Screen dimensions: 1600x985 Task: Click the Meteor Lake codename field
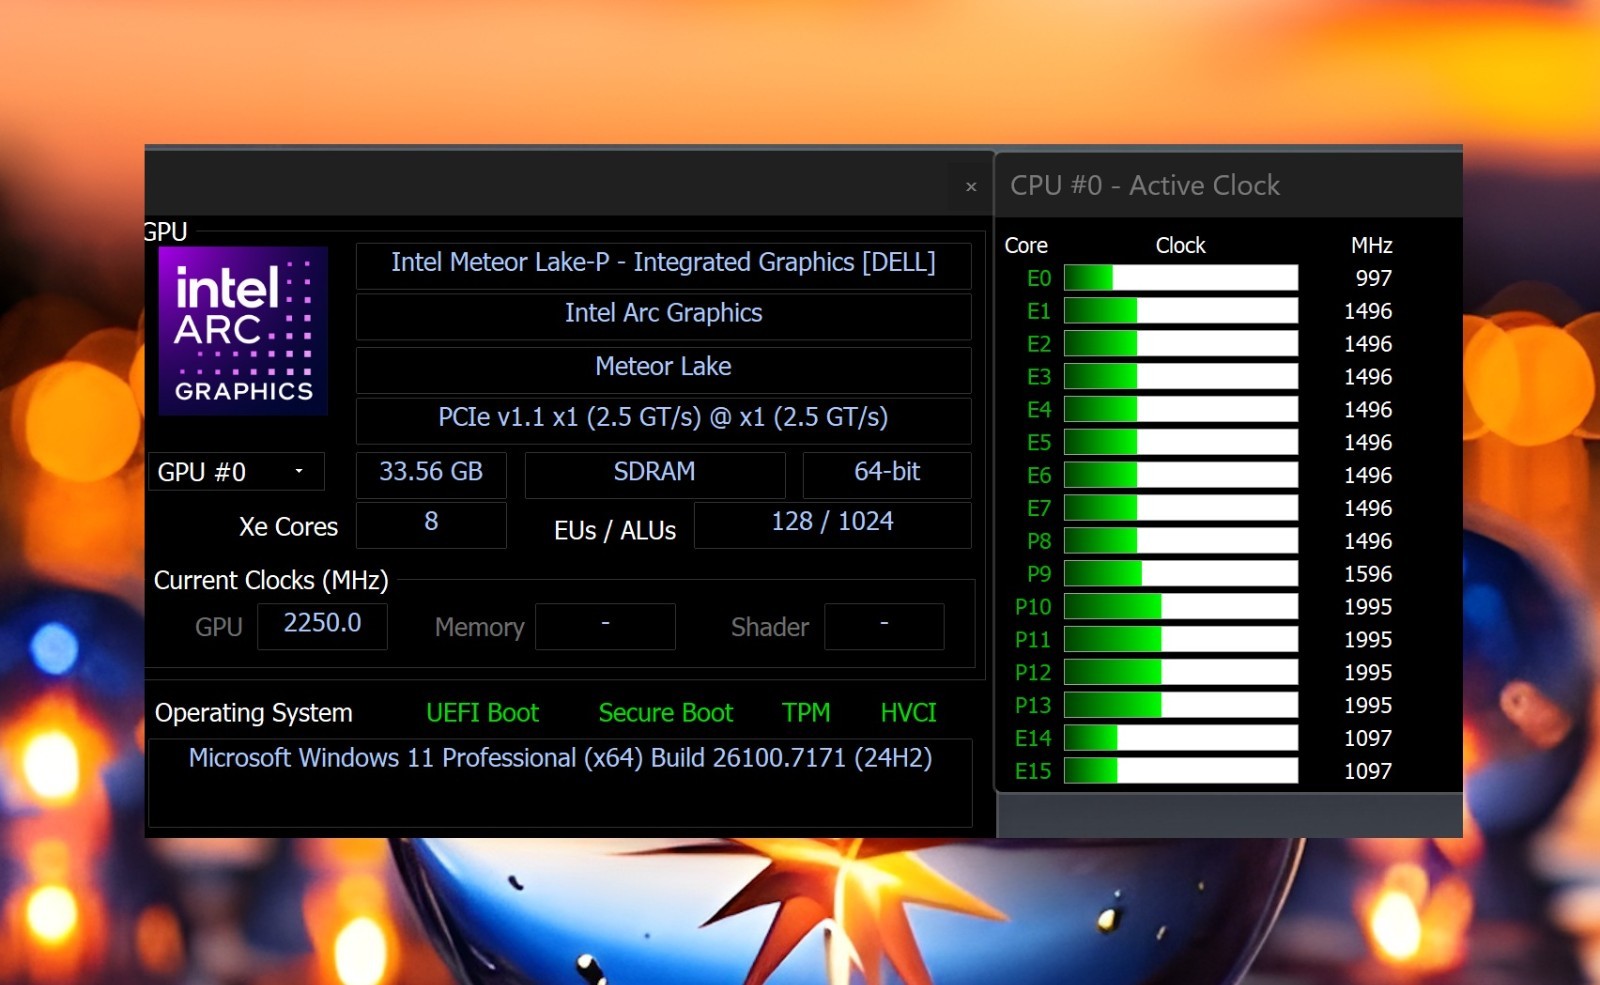pos(663,368)
